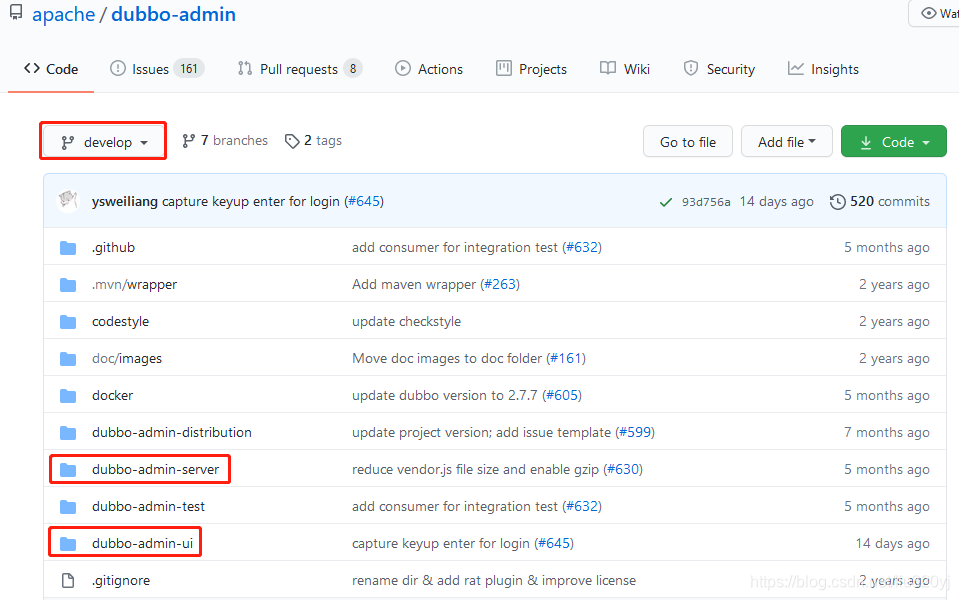
Task: Open the codestyle folder
Action: (120, 322)
